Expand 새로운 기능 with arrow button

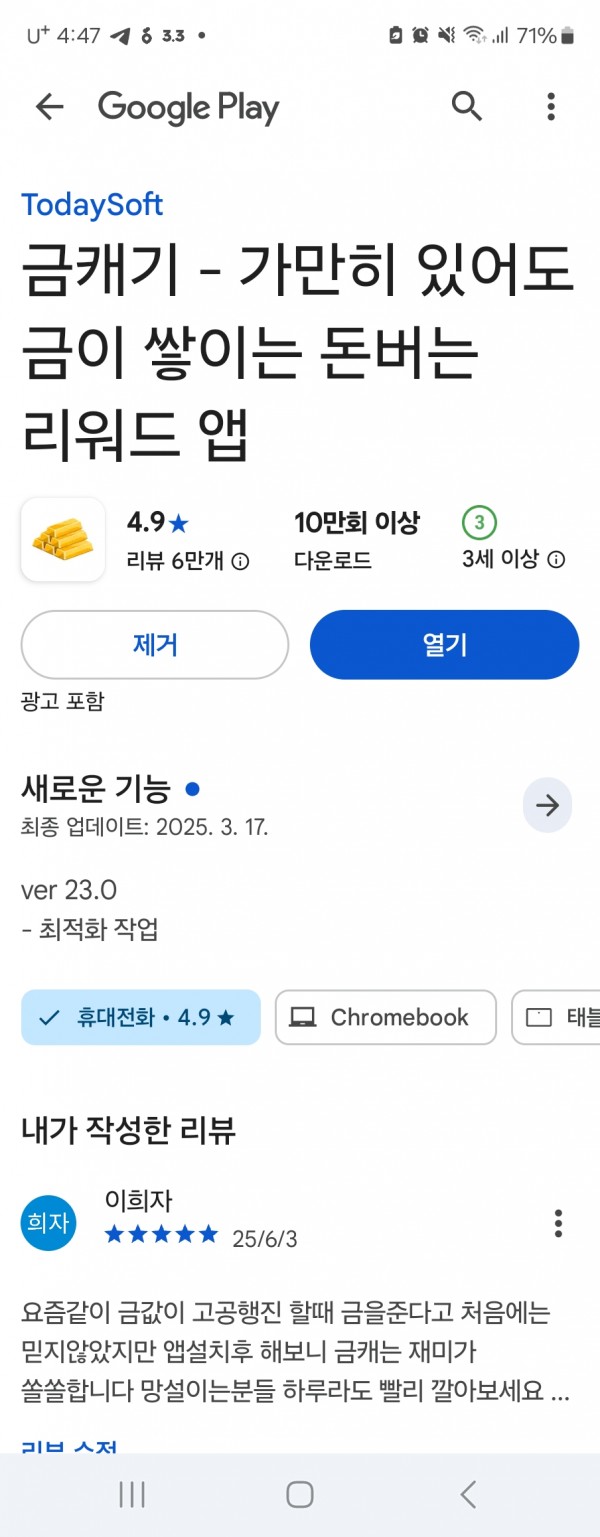click(x=547, y=806)
